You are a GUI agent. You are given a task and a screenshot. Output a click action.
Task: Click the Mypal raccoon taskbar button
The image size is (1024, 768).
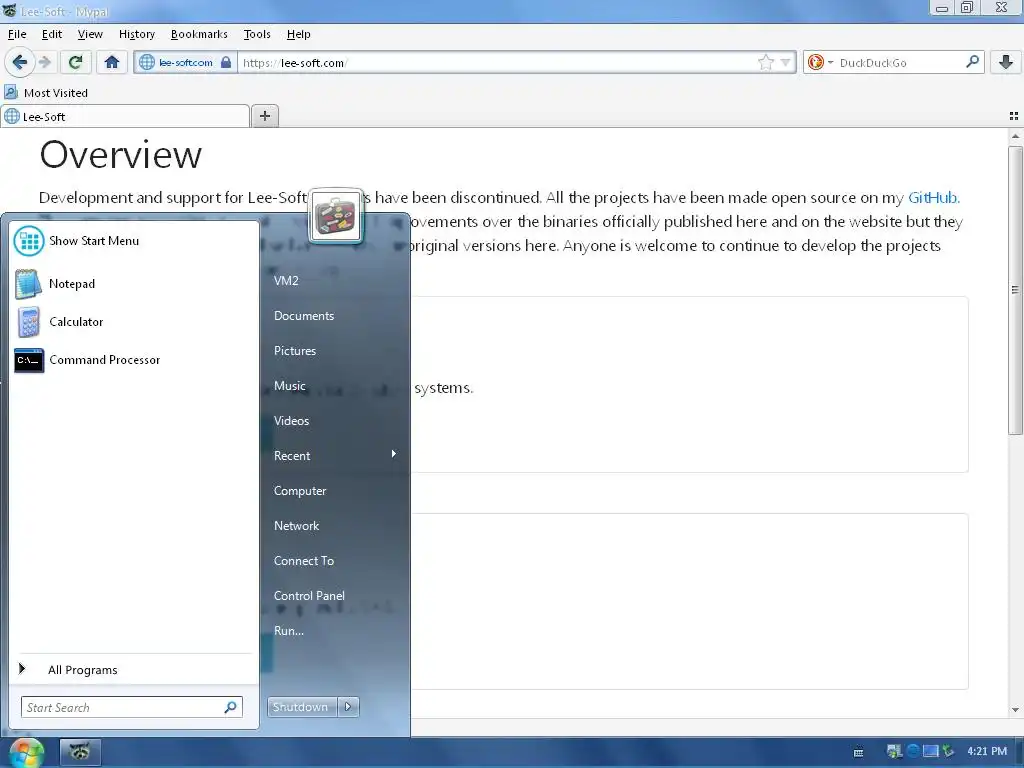[x=80, y=752]
